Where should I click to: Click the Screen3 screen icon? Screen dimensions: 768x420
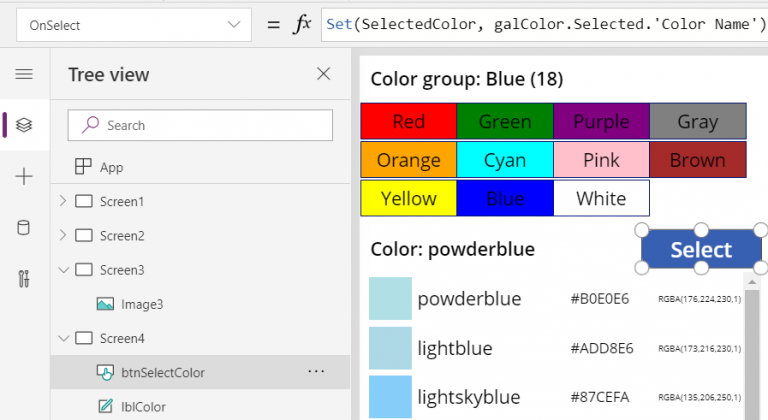pos(84,270)
